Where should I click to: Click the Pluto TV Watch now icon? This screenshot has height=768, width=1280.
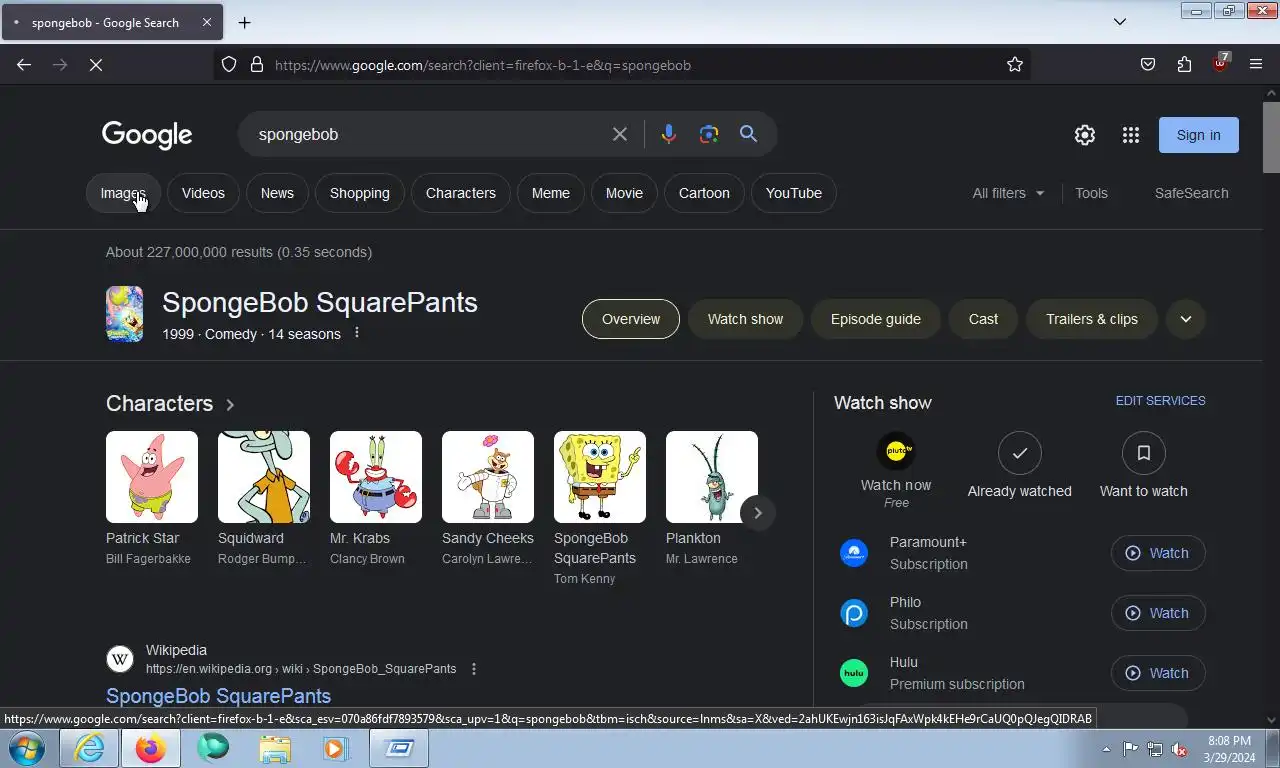[x=896, y=451]
